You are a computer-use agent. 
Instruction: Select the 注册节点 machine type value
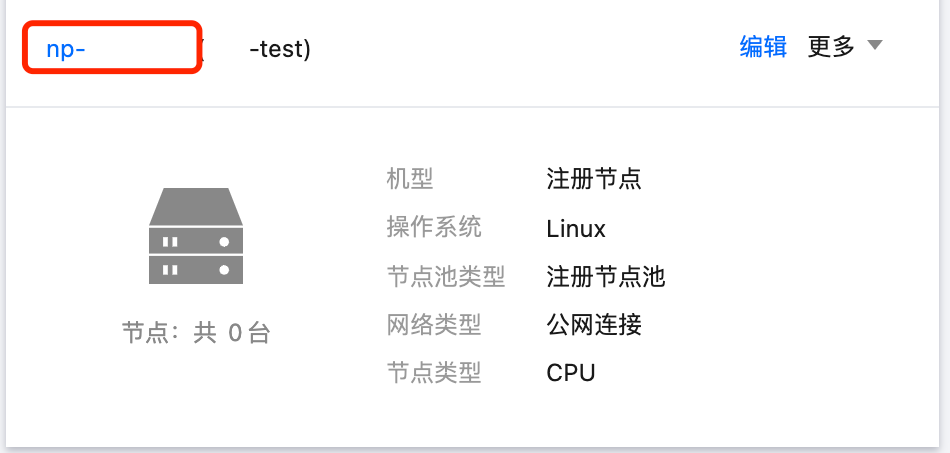594,179
